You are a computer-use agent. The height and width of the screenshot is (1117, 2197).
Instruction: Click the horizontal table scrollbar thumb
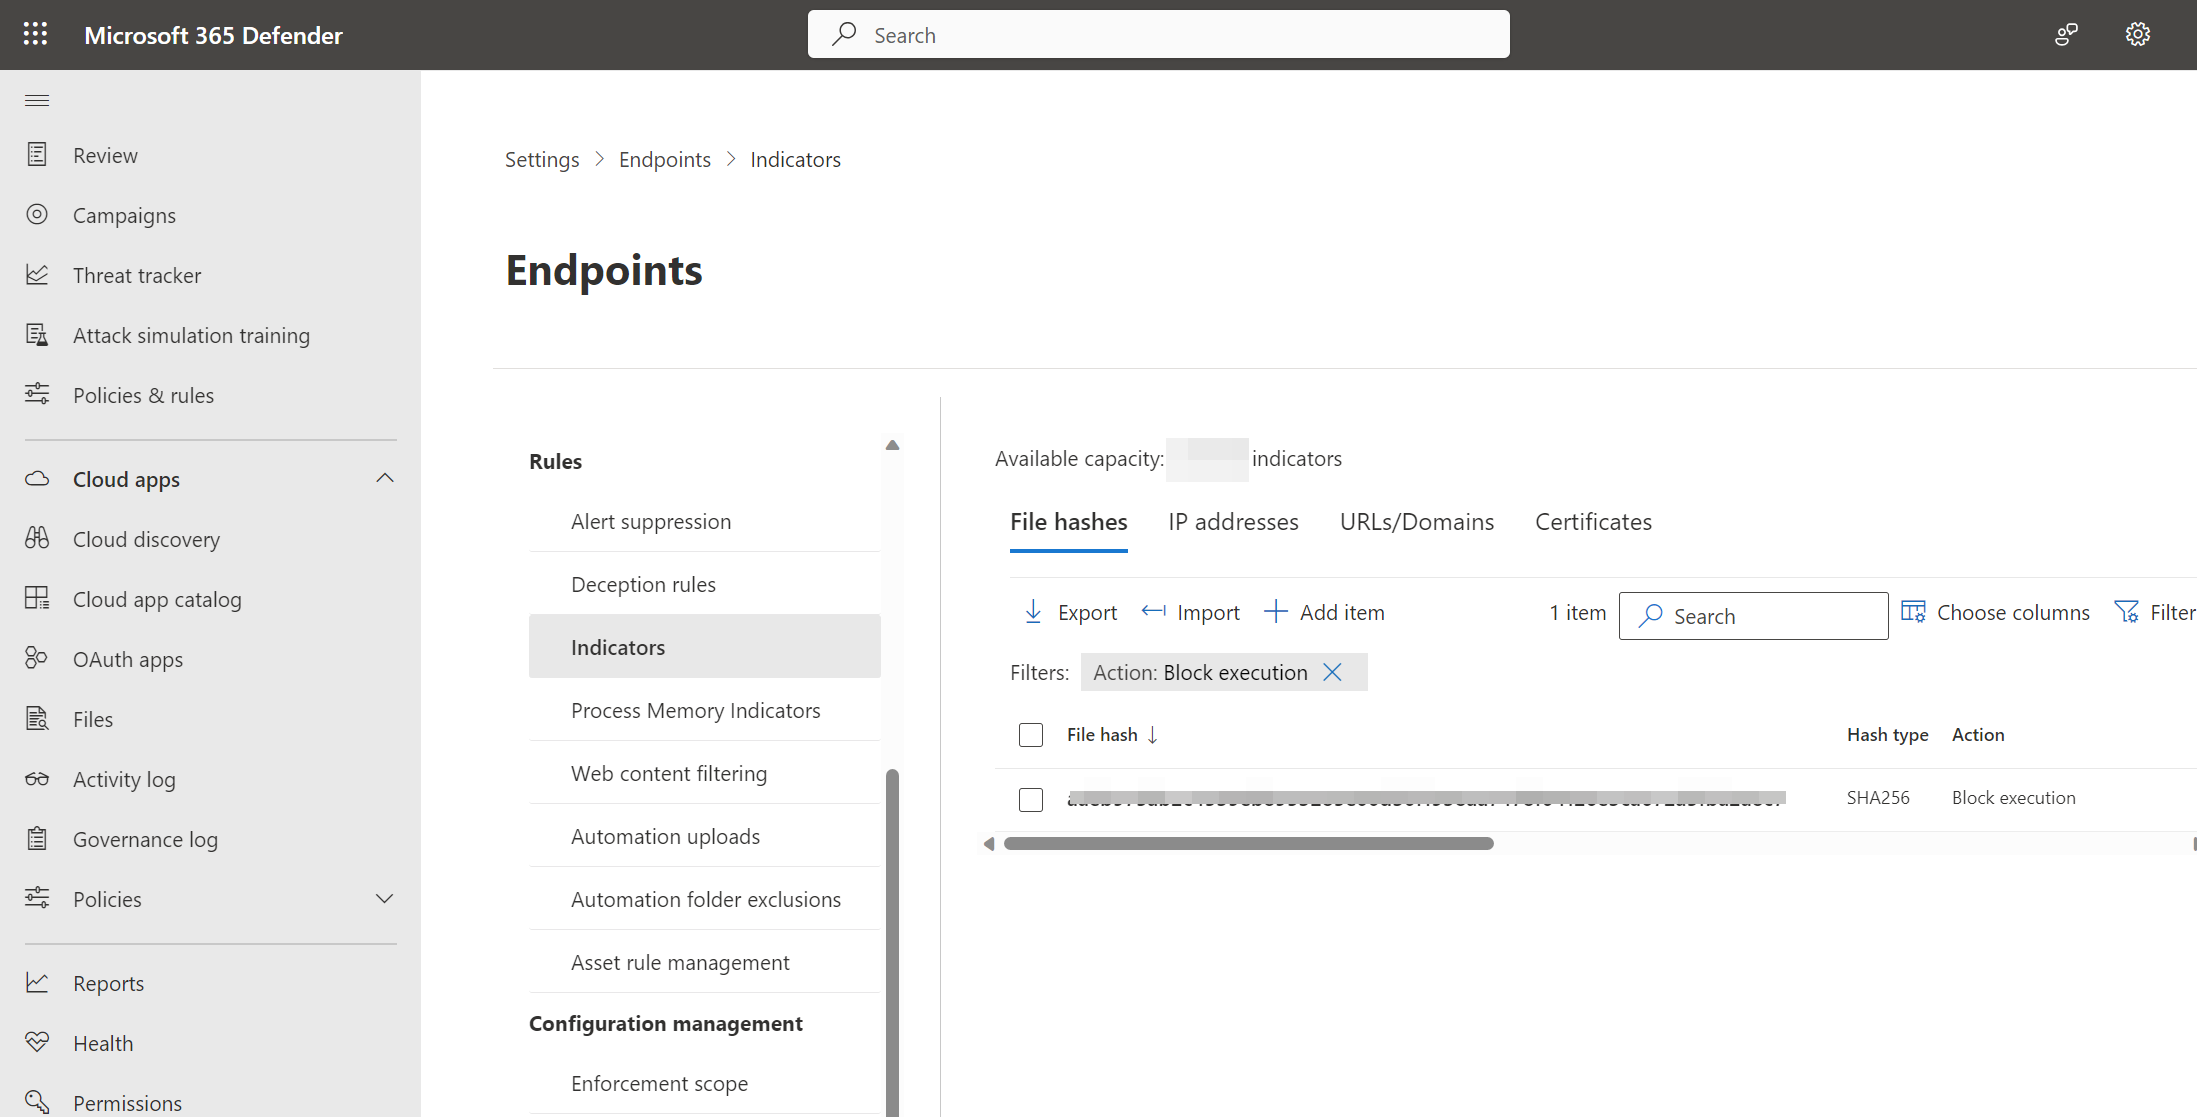[x=1248, y=844]
